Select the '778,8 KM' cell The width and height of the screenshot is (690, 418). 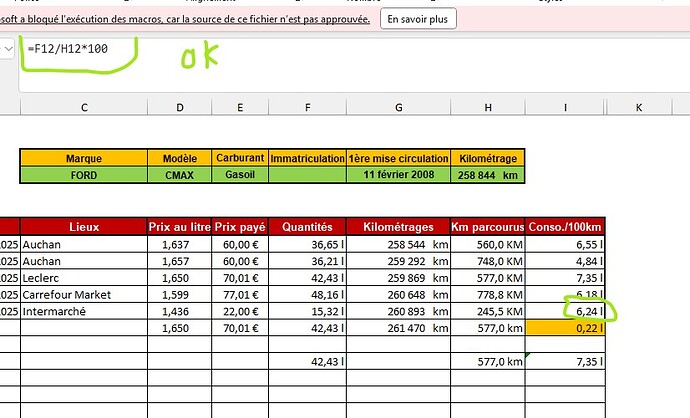click(488, 295)
